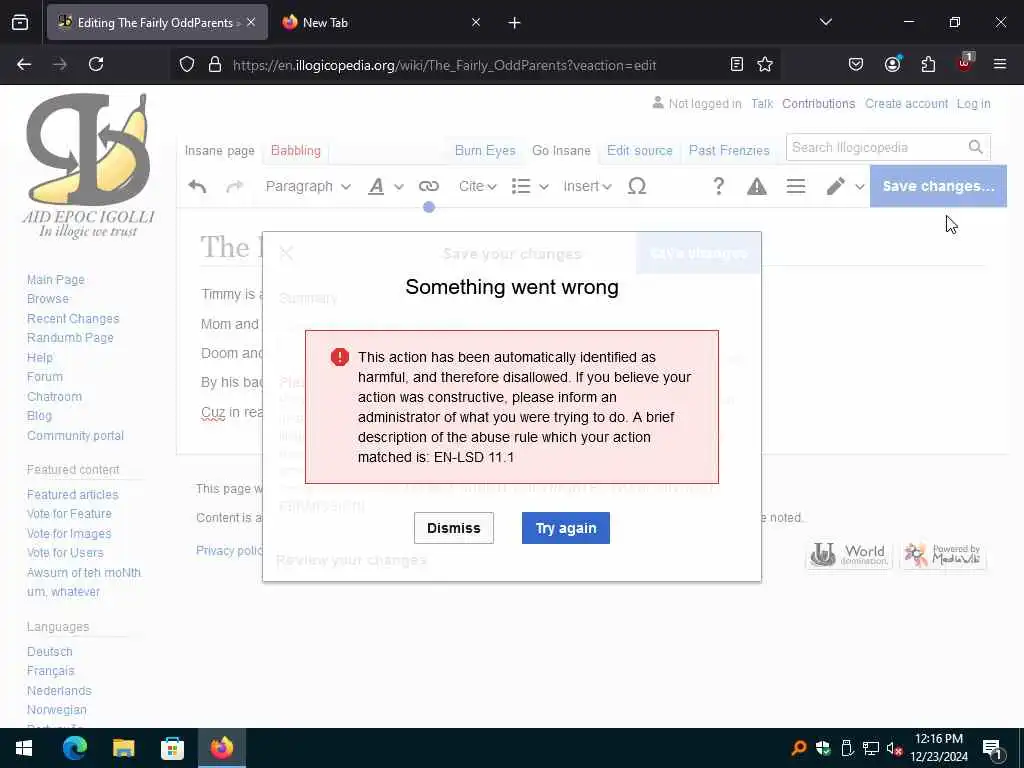Click the Firefox View icon
Viewport: 1024px width, 768px height.
pyautogui.click(x=20, y=22)
